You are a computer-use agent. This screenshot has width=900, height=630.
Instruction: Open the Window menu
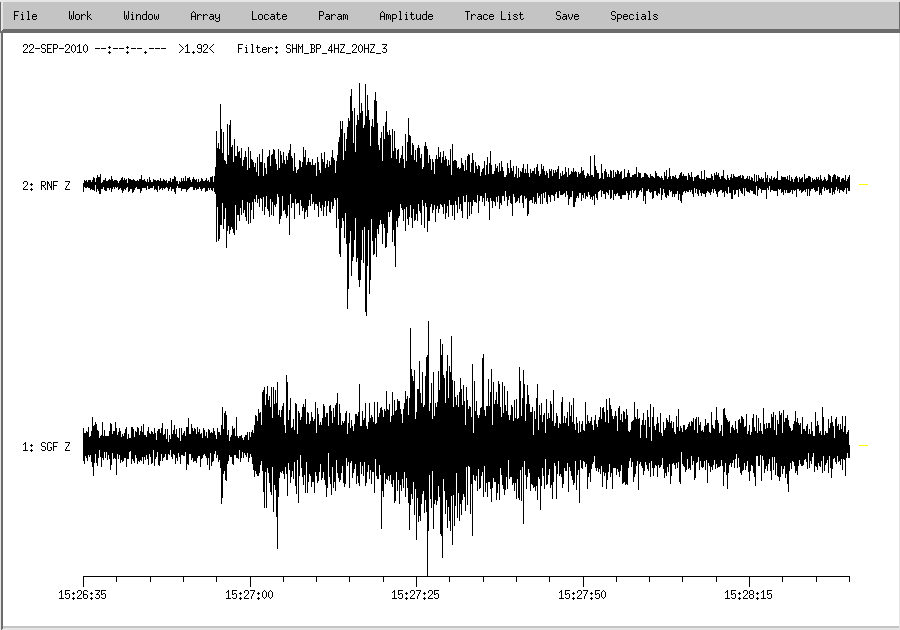click(x=141, y=16)
